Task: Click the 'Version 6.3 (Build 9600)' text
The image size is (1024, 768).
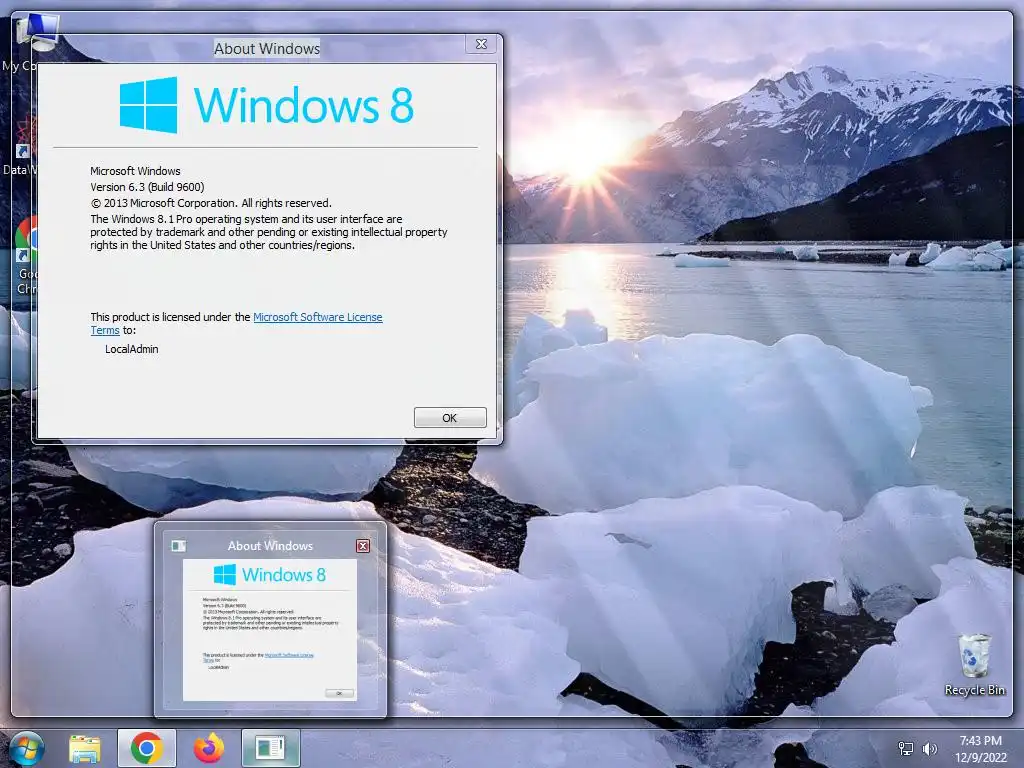Action: click(x=147, y=187)
